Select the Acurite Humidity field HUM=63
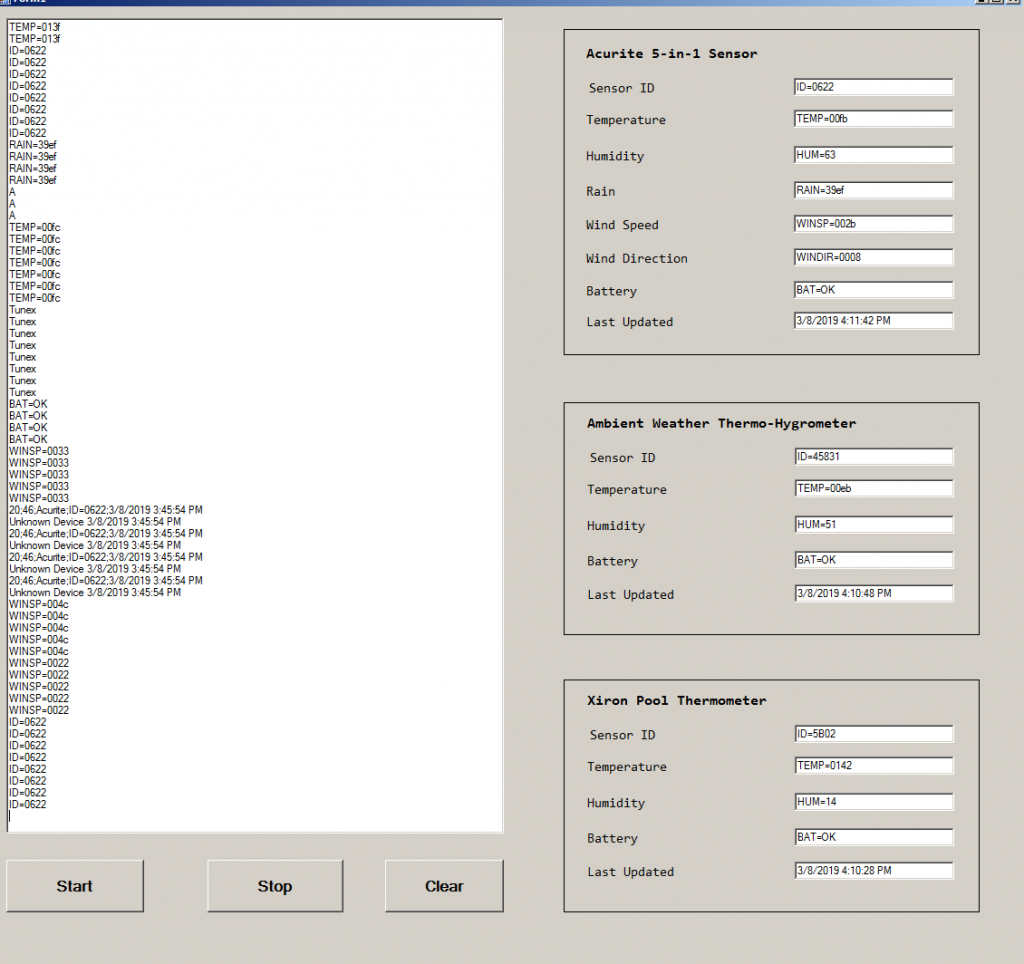The width and height of the screenshot is (1024, 964). click(x=873, y=155)
